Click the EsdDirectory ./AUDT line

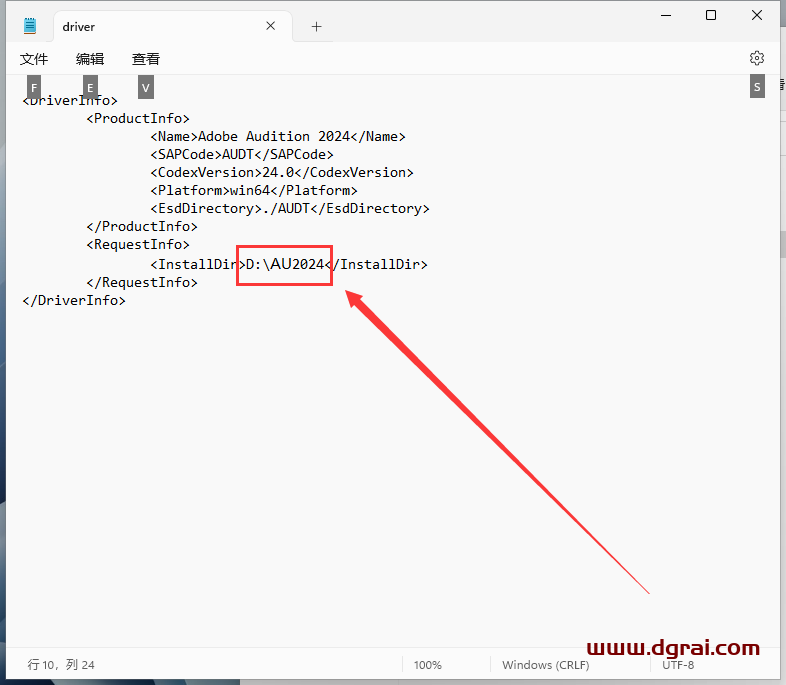[x=290, y=208]
